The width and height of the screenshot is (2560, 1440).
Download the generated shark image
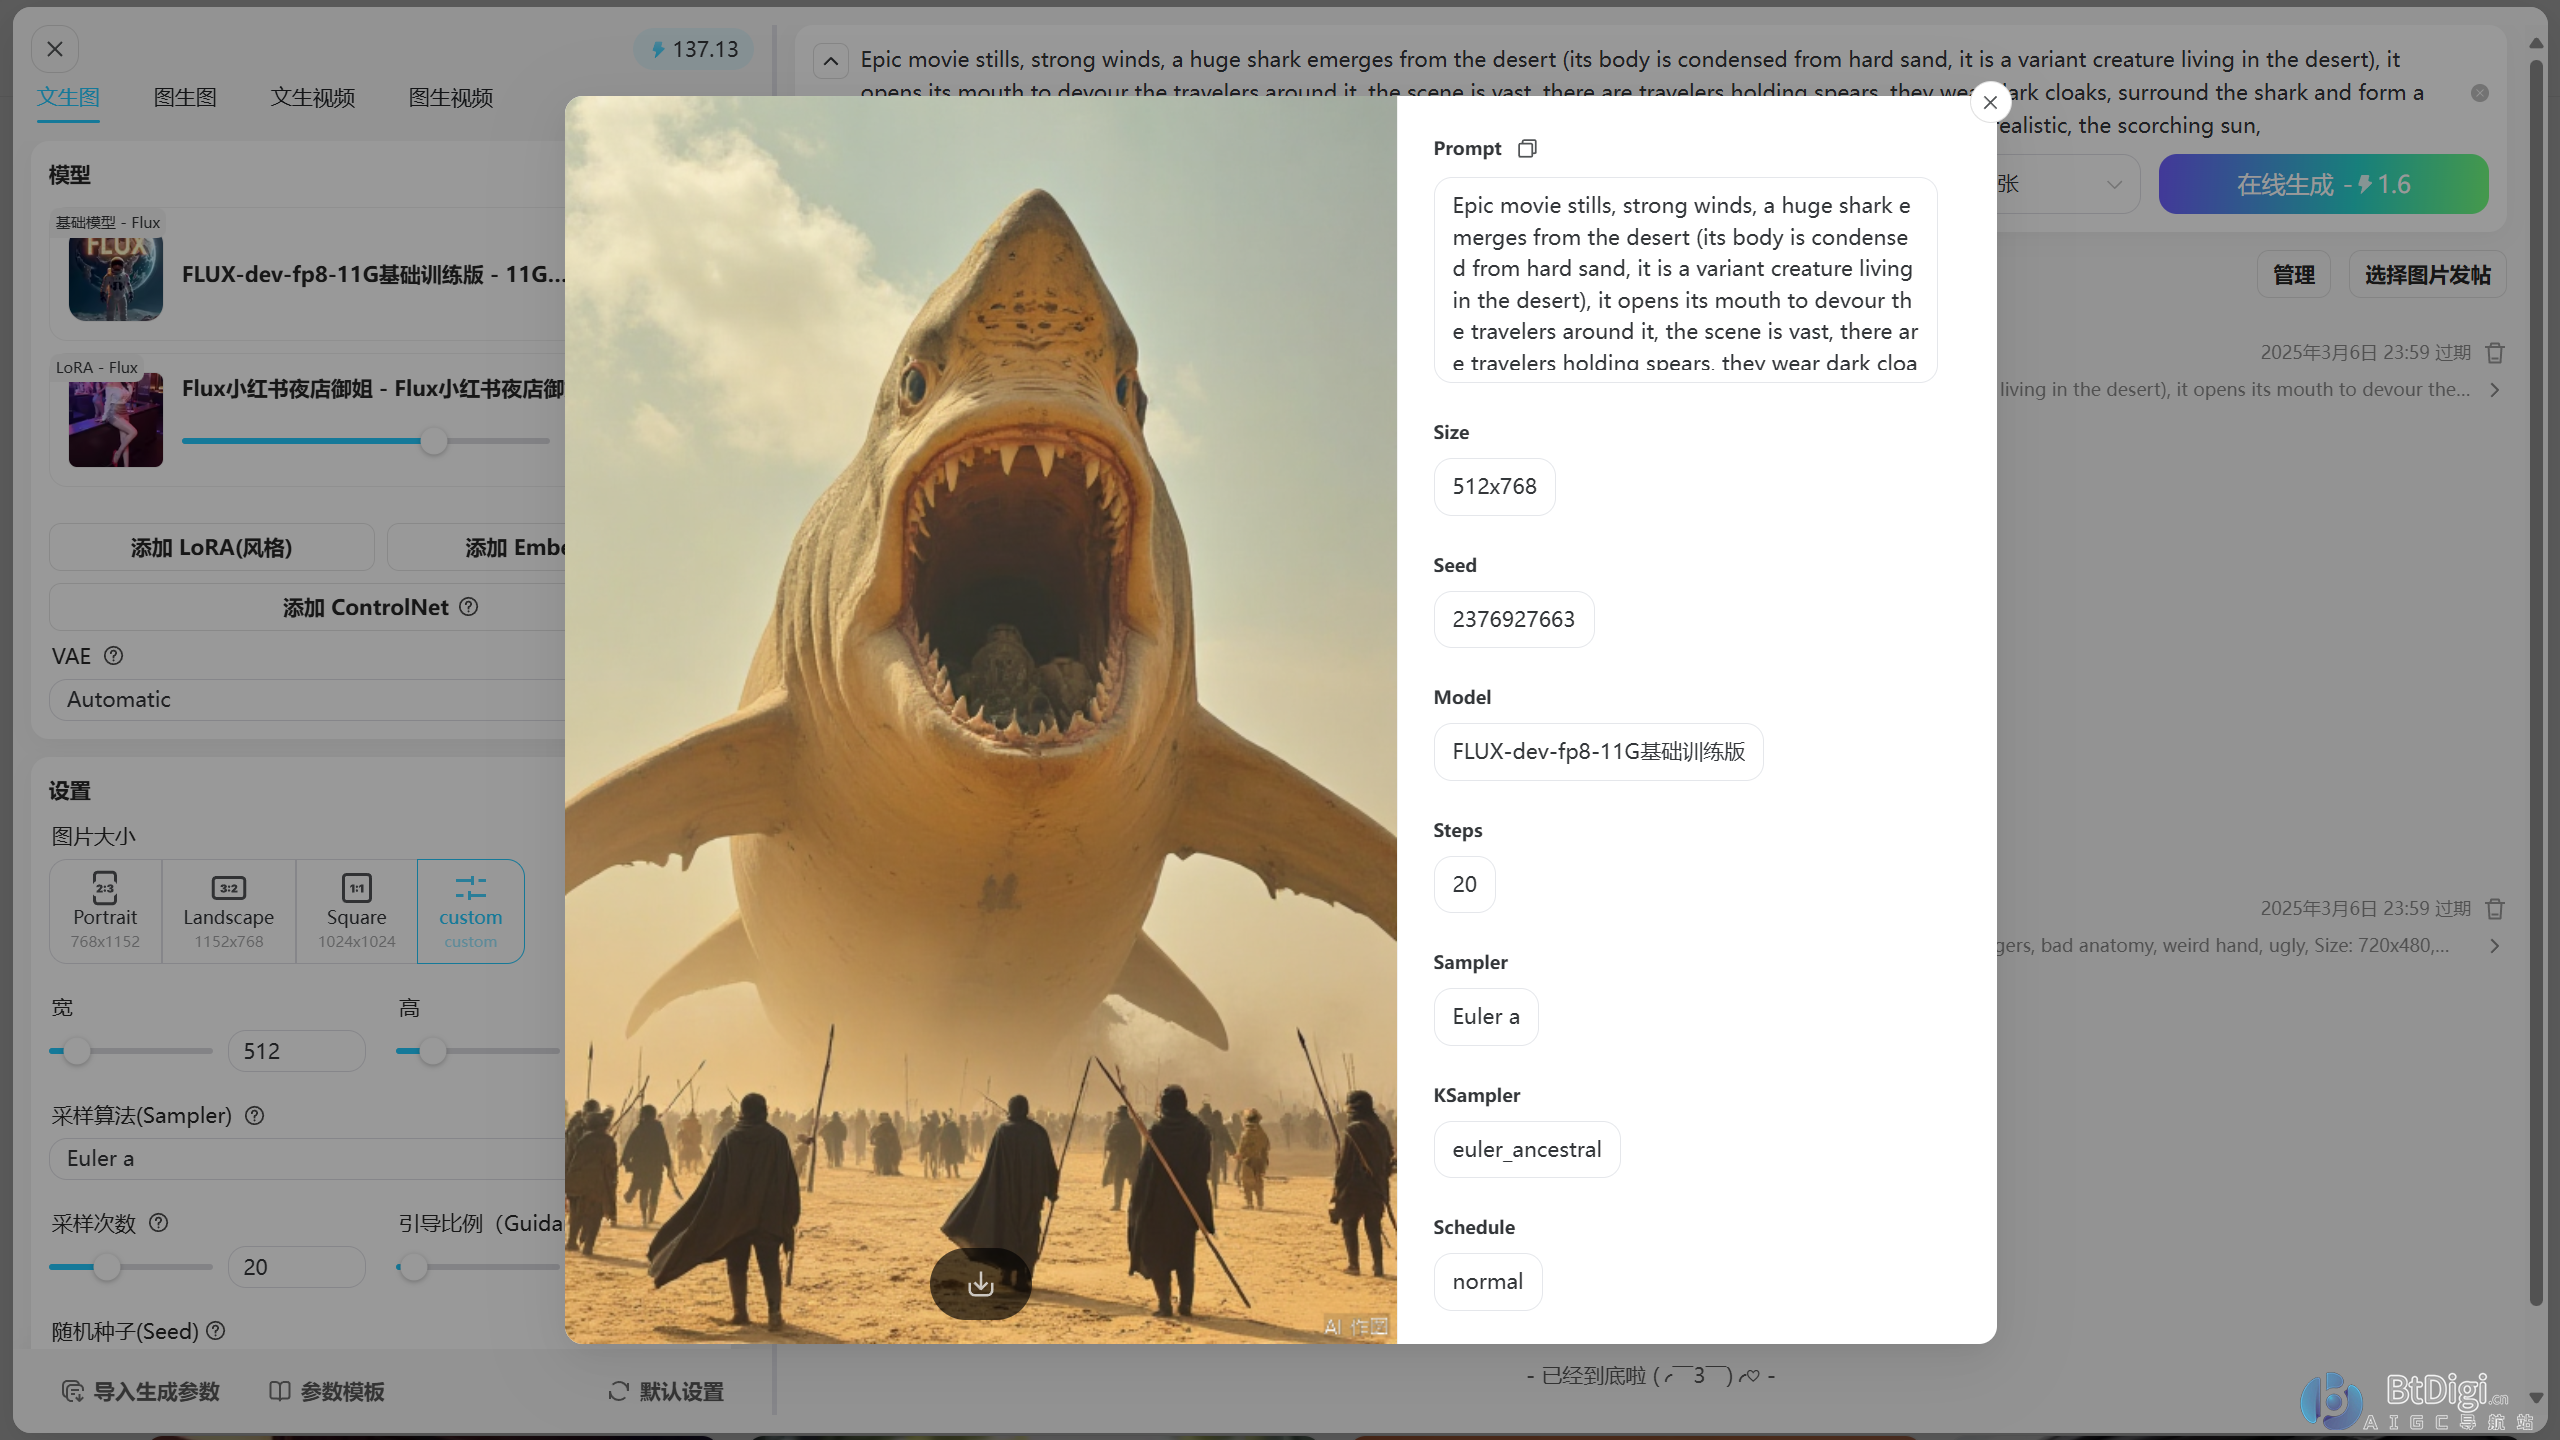pyautogui.click(x=980, y=1283)
